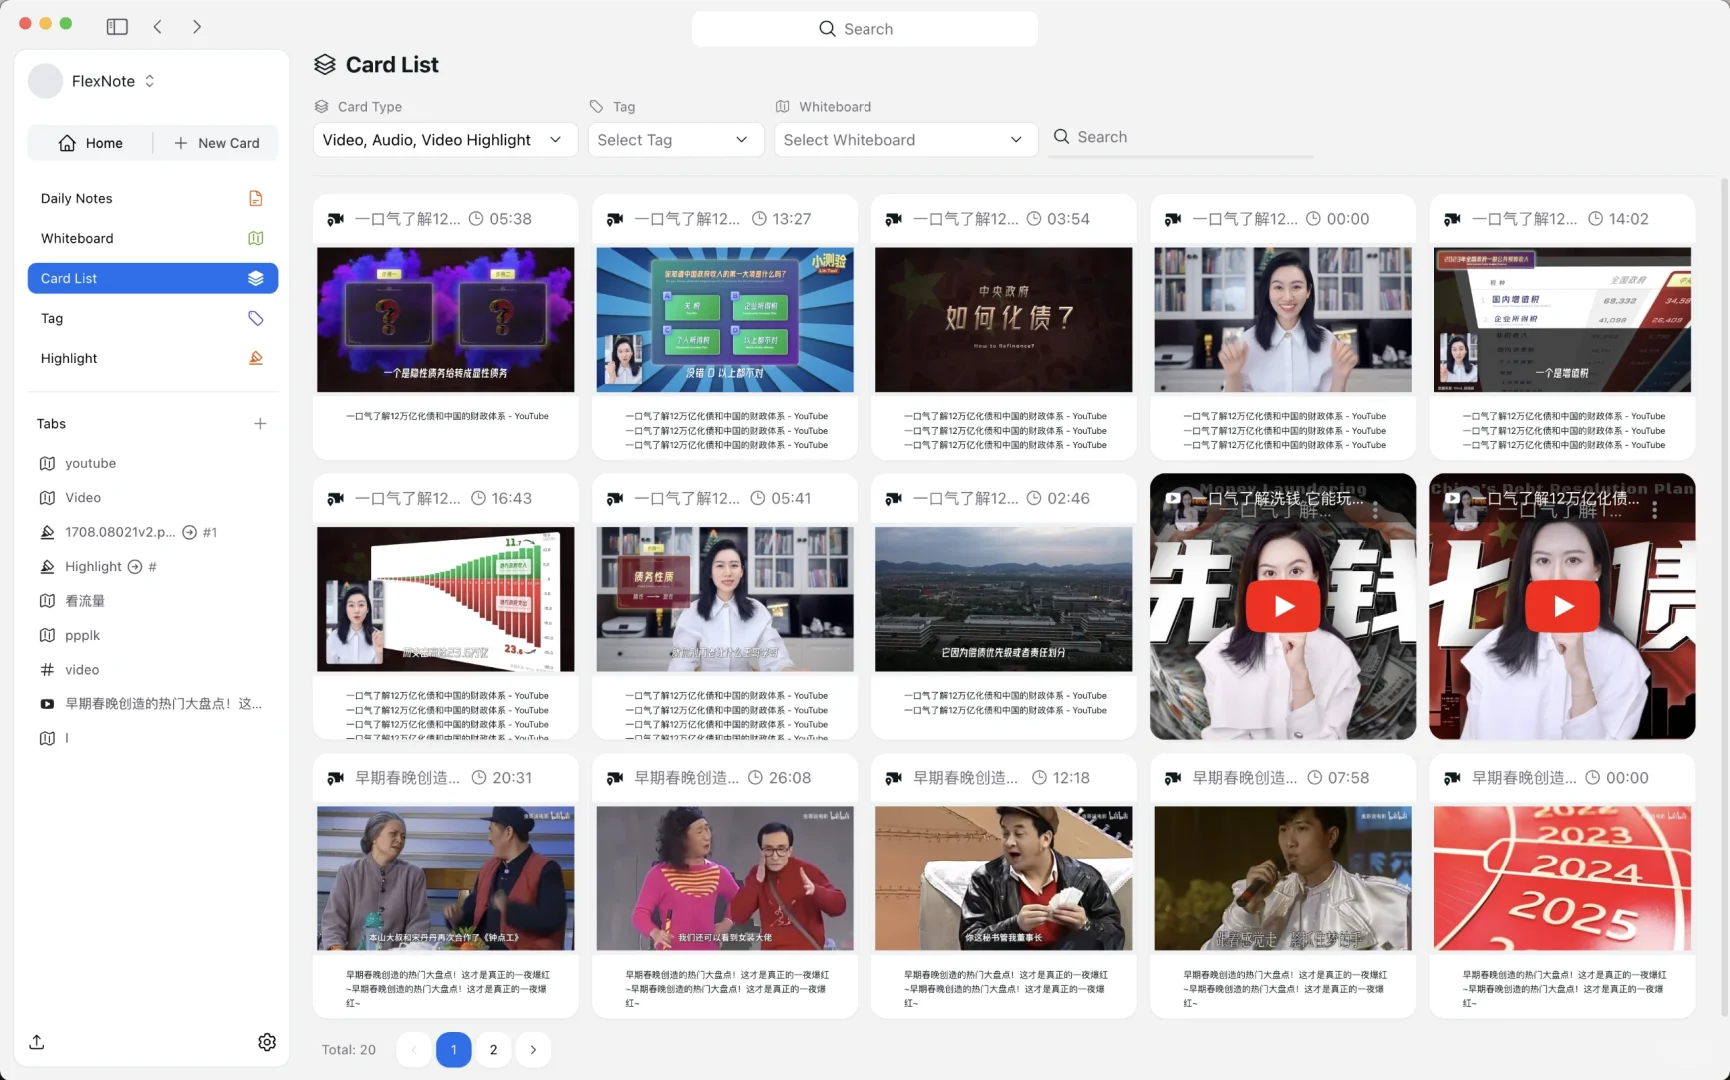The height and width of the screenshot is (1080, 1730).
Task: Click the Home button
Action: click(91, 143)
